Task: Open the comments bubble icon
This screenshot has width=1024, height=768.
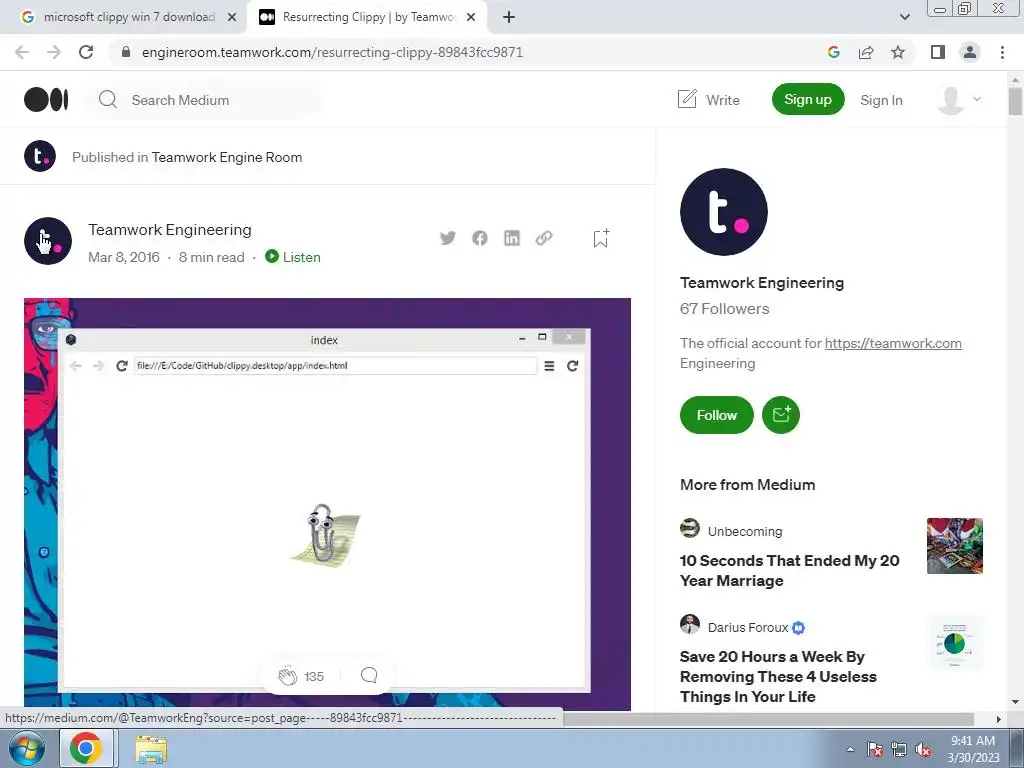Action: tap(369, 675)
